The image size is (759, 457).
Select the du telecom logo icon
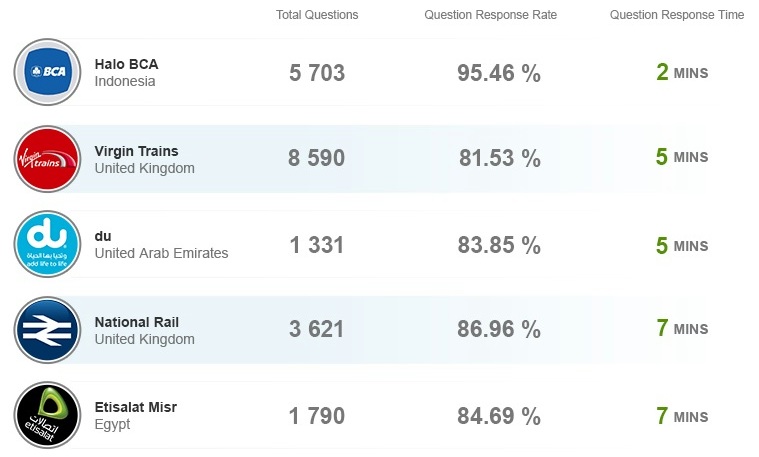[47, 244]
